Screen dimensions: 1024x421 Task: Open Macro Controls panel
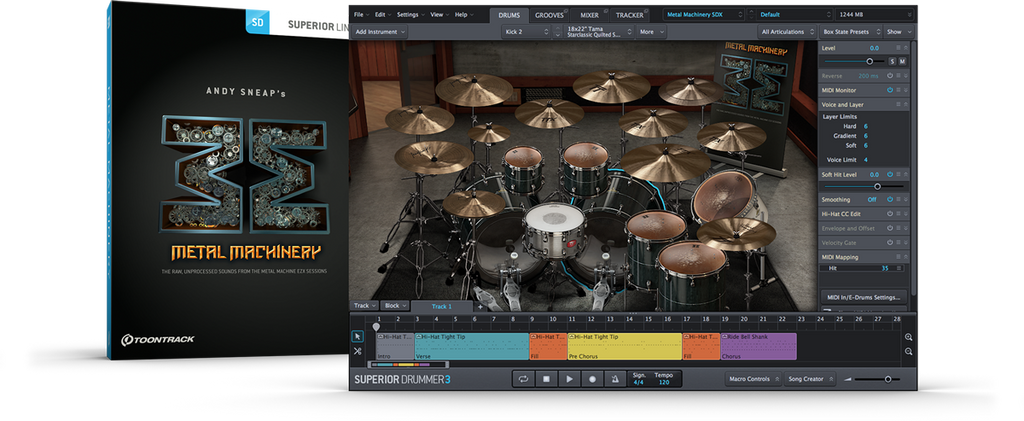pyautogui.click(x=754, y=379)
